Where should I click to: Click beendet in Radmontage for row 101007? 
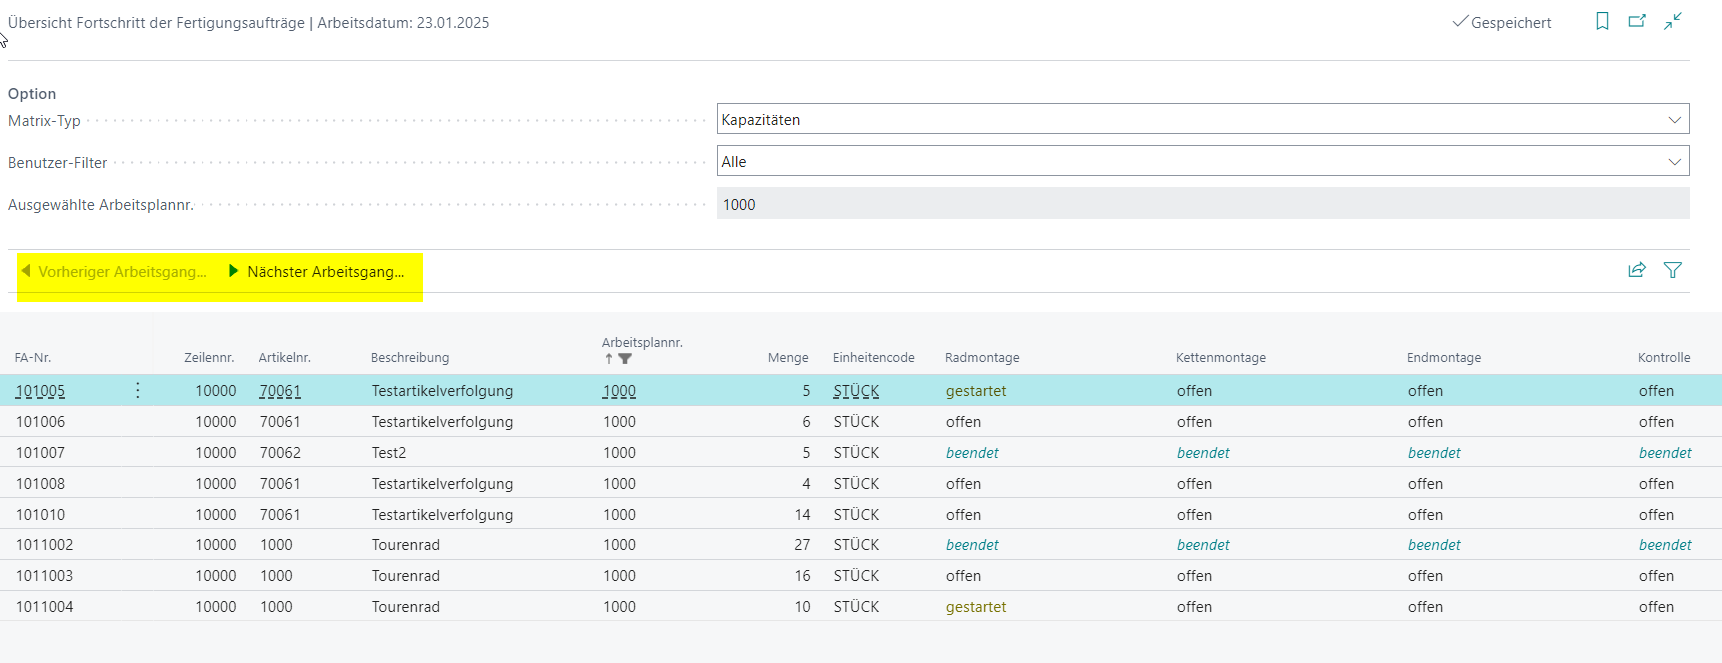click(972, 453)
